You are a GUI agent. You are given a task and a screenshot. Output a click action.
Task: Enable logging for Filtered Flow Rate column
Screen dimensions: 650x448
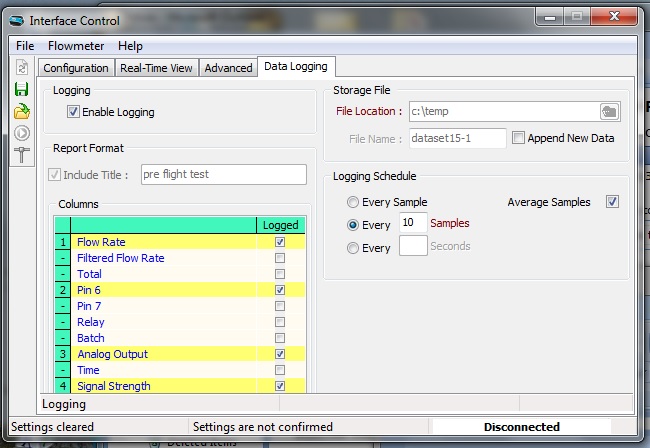pyautogui.click(x=280, y=258)
